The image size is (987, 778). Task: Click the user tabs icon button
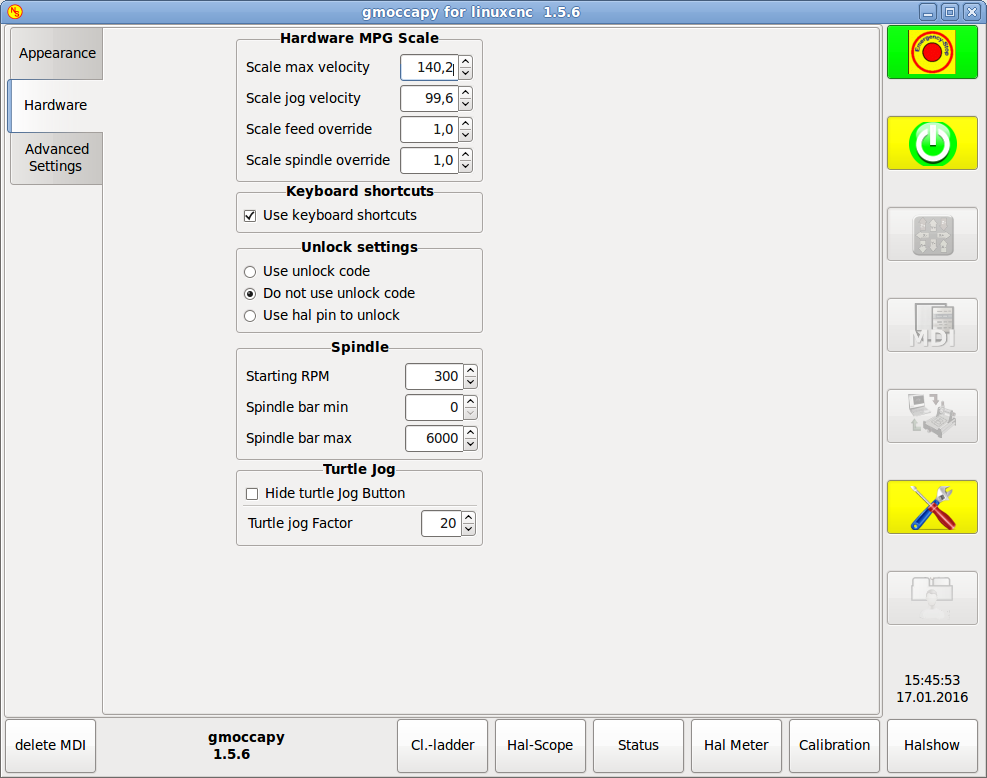click(x=932, y=598)
